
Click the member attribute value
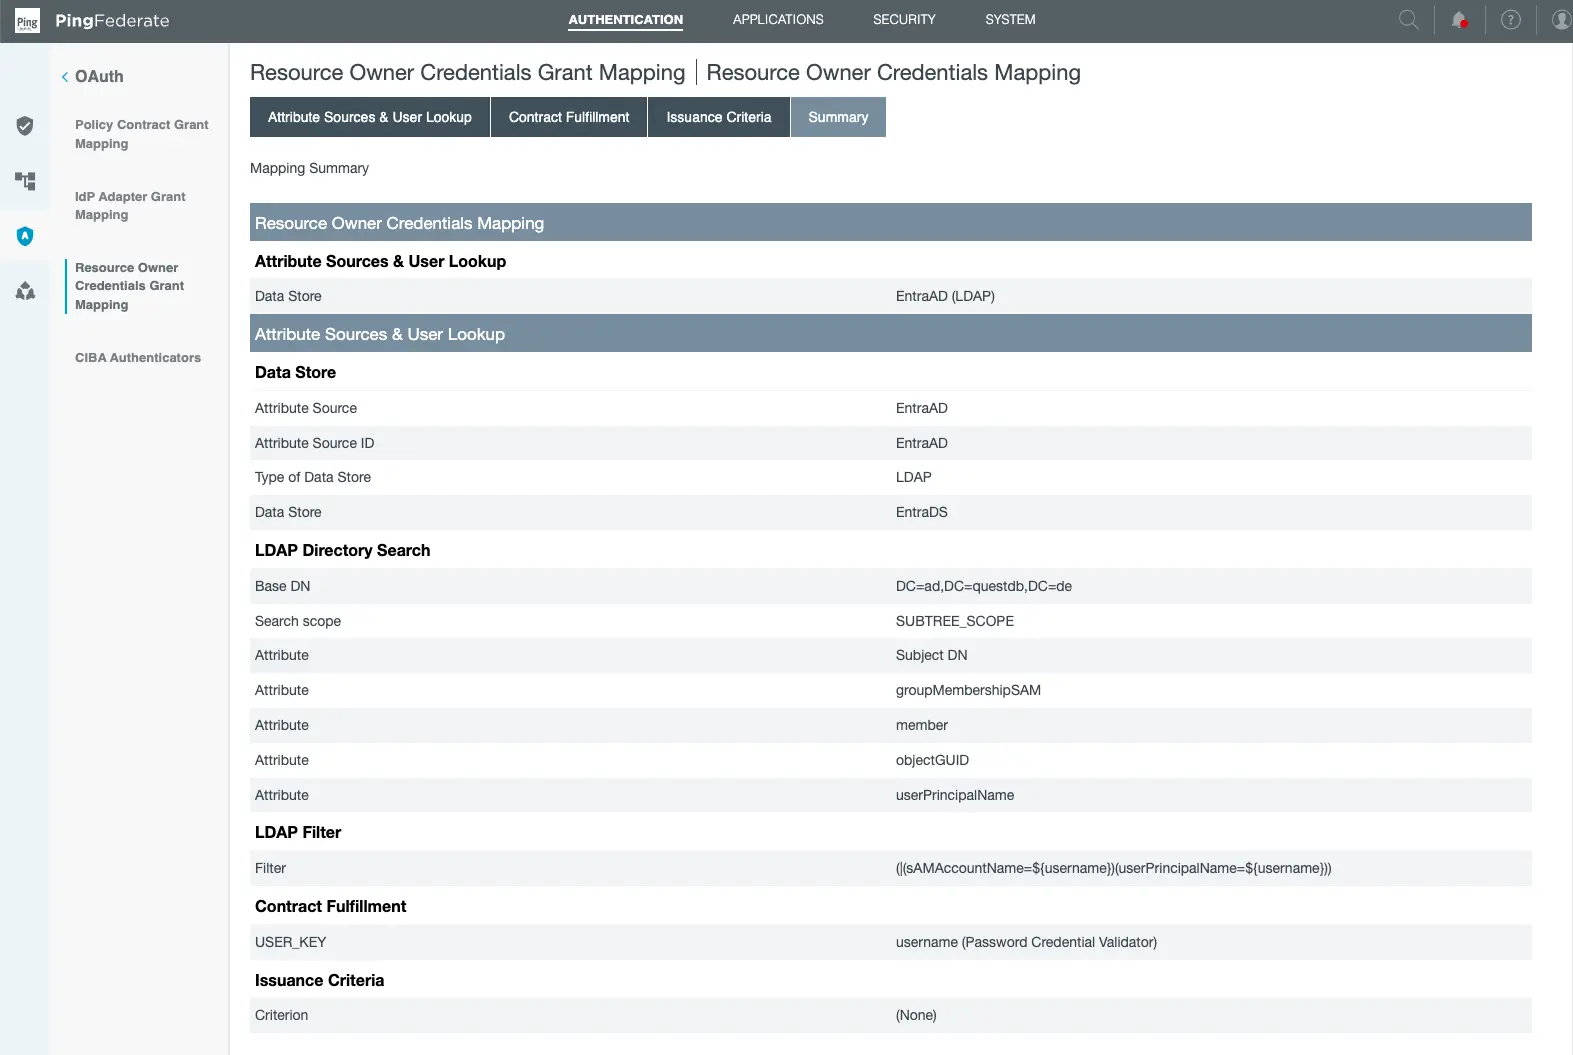click(x=921, y=725)
